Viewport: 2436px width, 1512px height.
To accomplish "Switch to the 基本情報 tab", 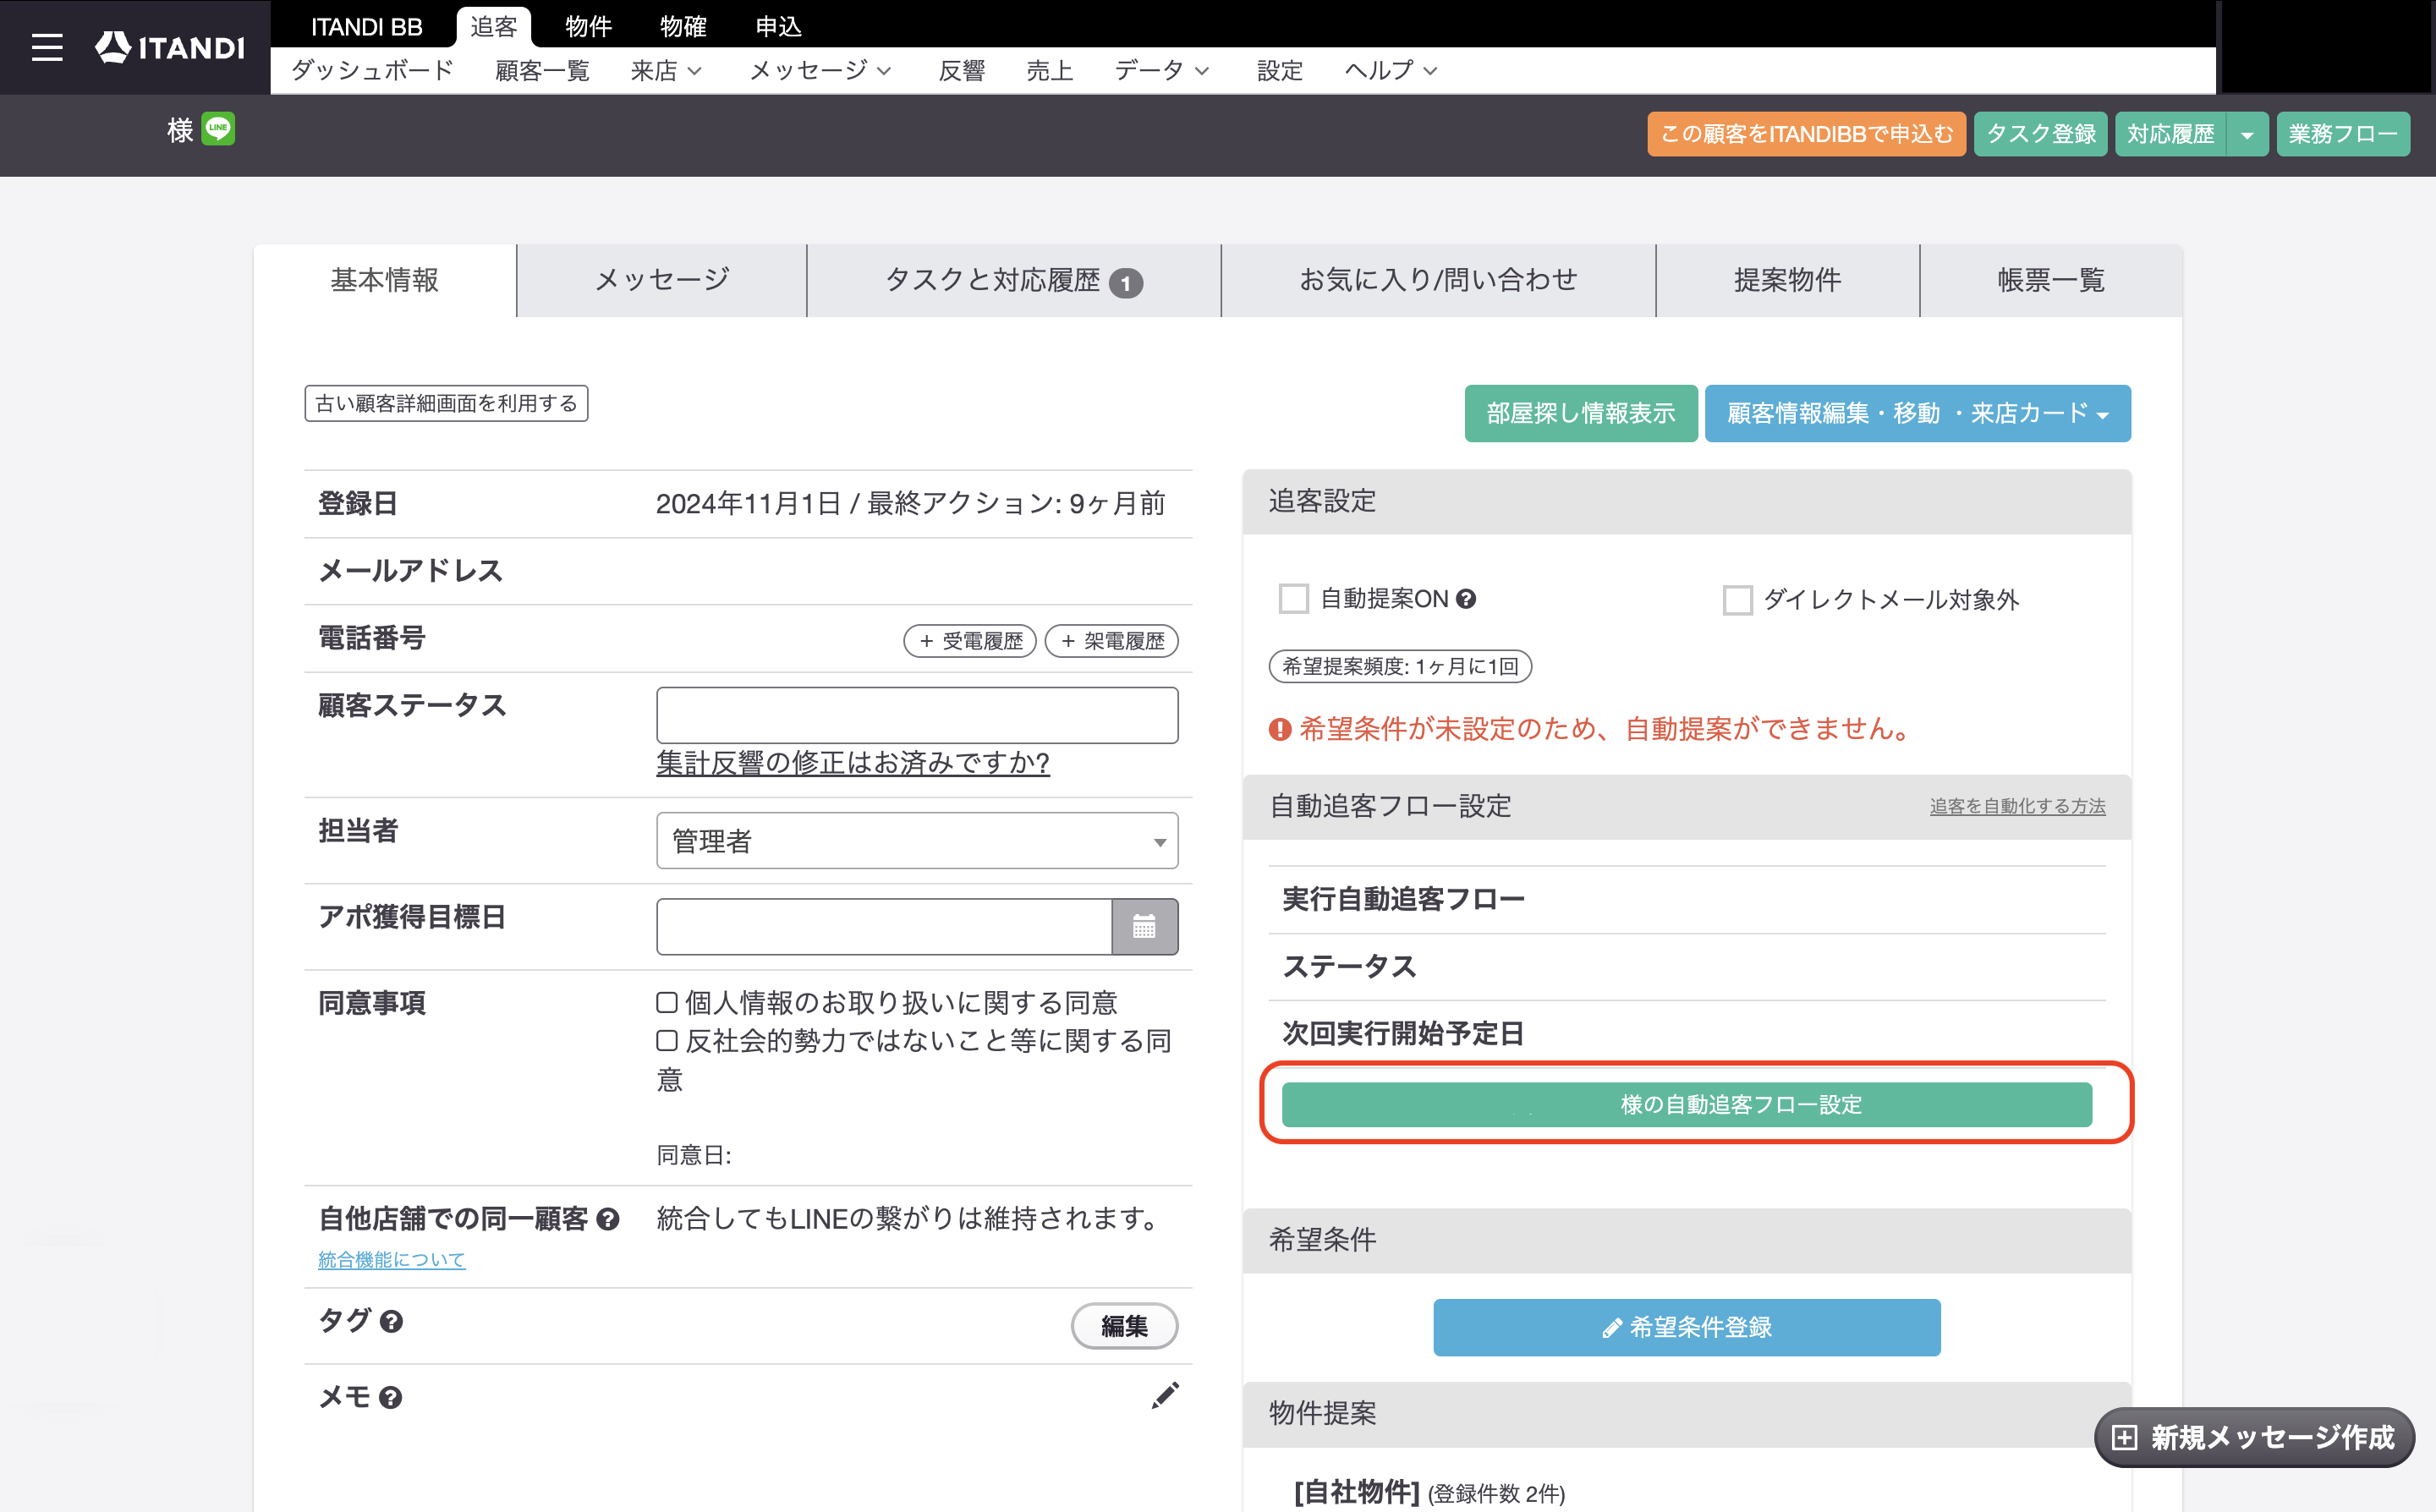I will [385, 281].
